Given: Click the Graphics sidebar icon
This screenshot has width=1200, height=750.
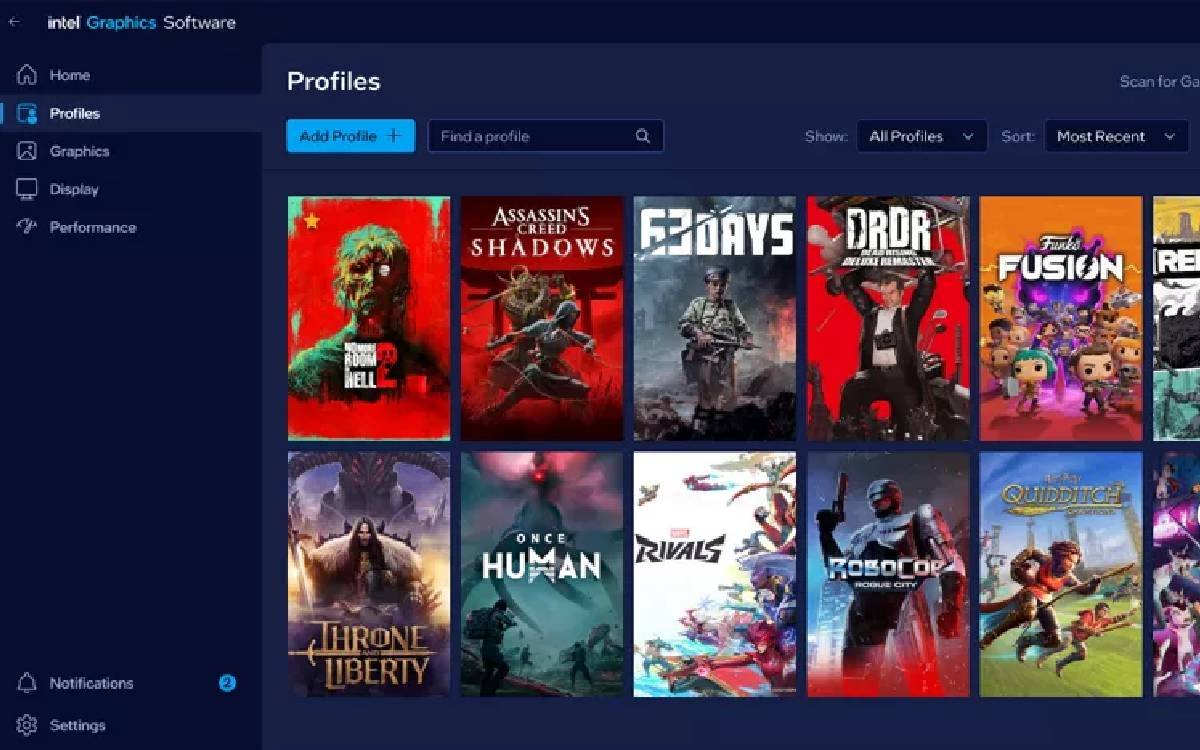Looking at the screenshot, I should coord(27,151).
